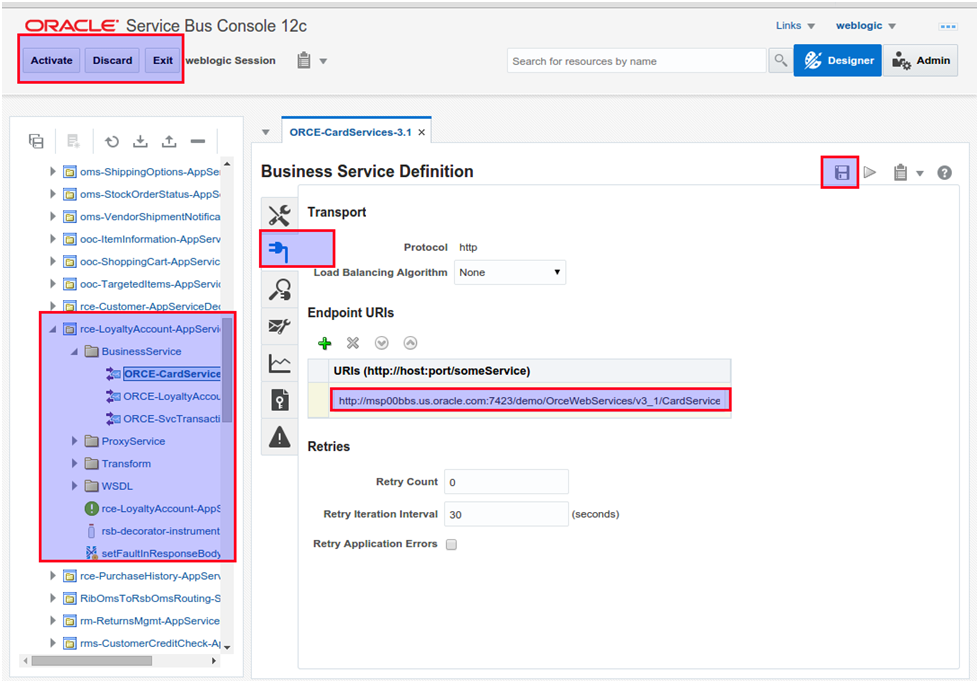Screen dimensions: 979x683
Task: Expand oms-ShippingOptions project node
Action: tap(53, 171)
